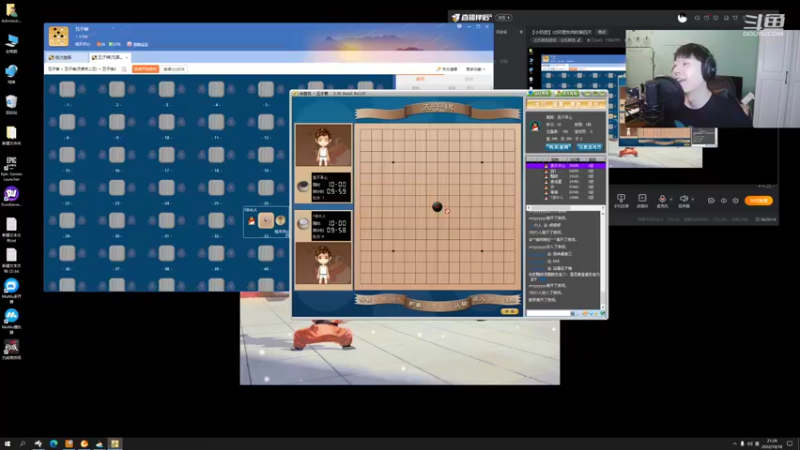The width and height of the screenshot is (800, 450).
Task: Close the second Gomoku room lobby tab
Action: click(x=127, y=58)
